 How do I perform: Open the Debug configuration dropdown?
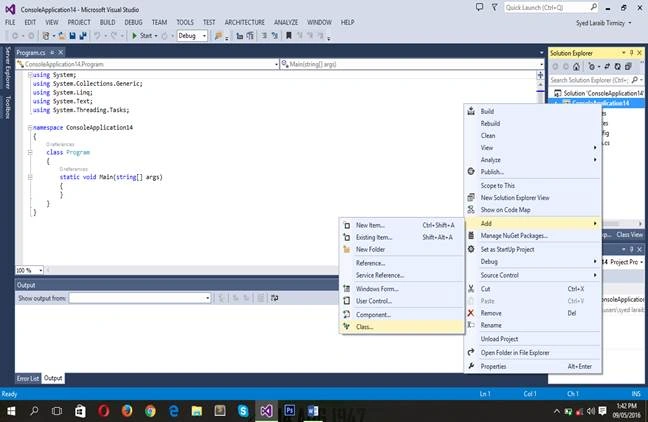pyautogui.click(x=192, y=36)
